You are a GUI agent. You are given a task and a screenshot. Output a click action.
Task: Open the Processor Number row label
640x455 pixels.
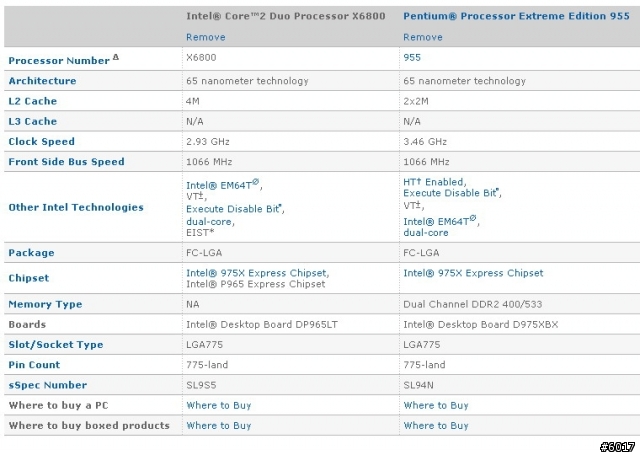pos(59,61)
